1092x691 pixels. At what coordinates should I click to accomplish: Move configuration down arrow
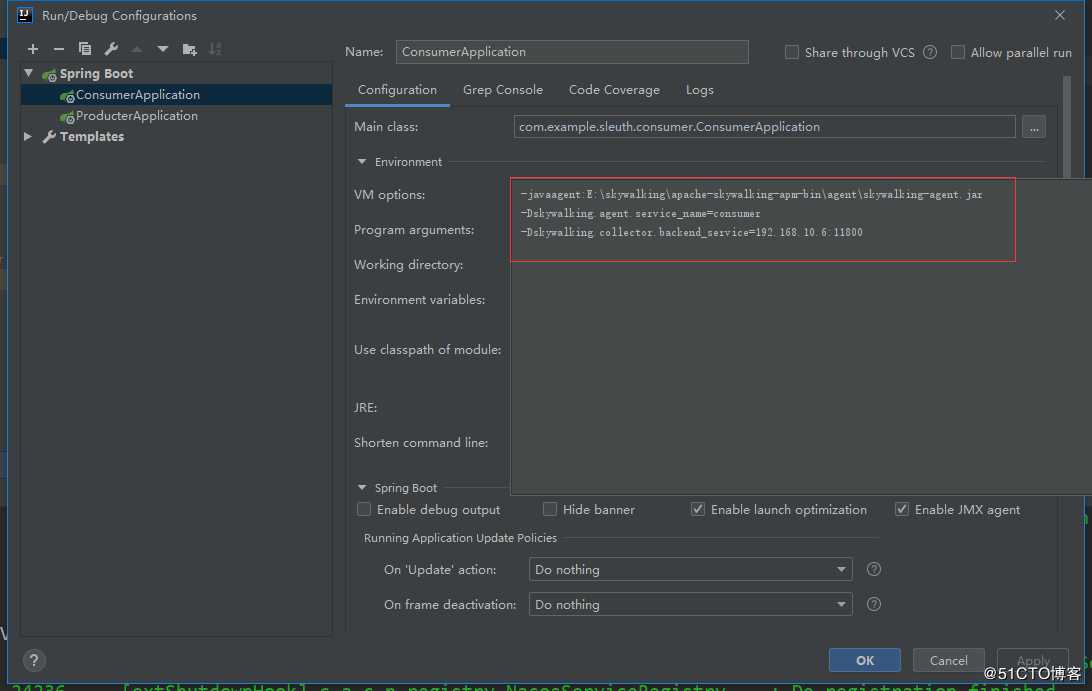tap(162, 49)
